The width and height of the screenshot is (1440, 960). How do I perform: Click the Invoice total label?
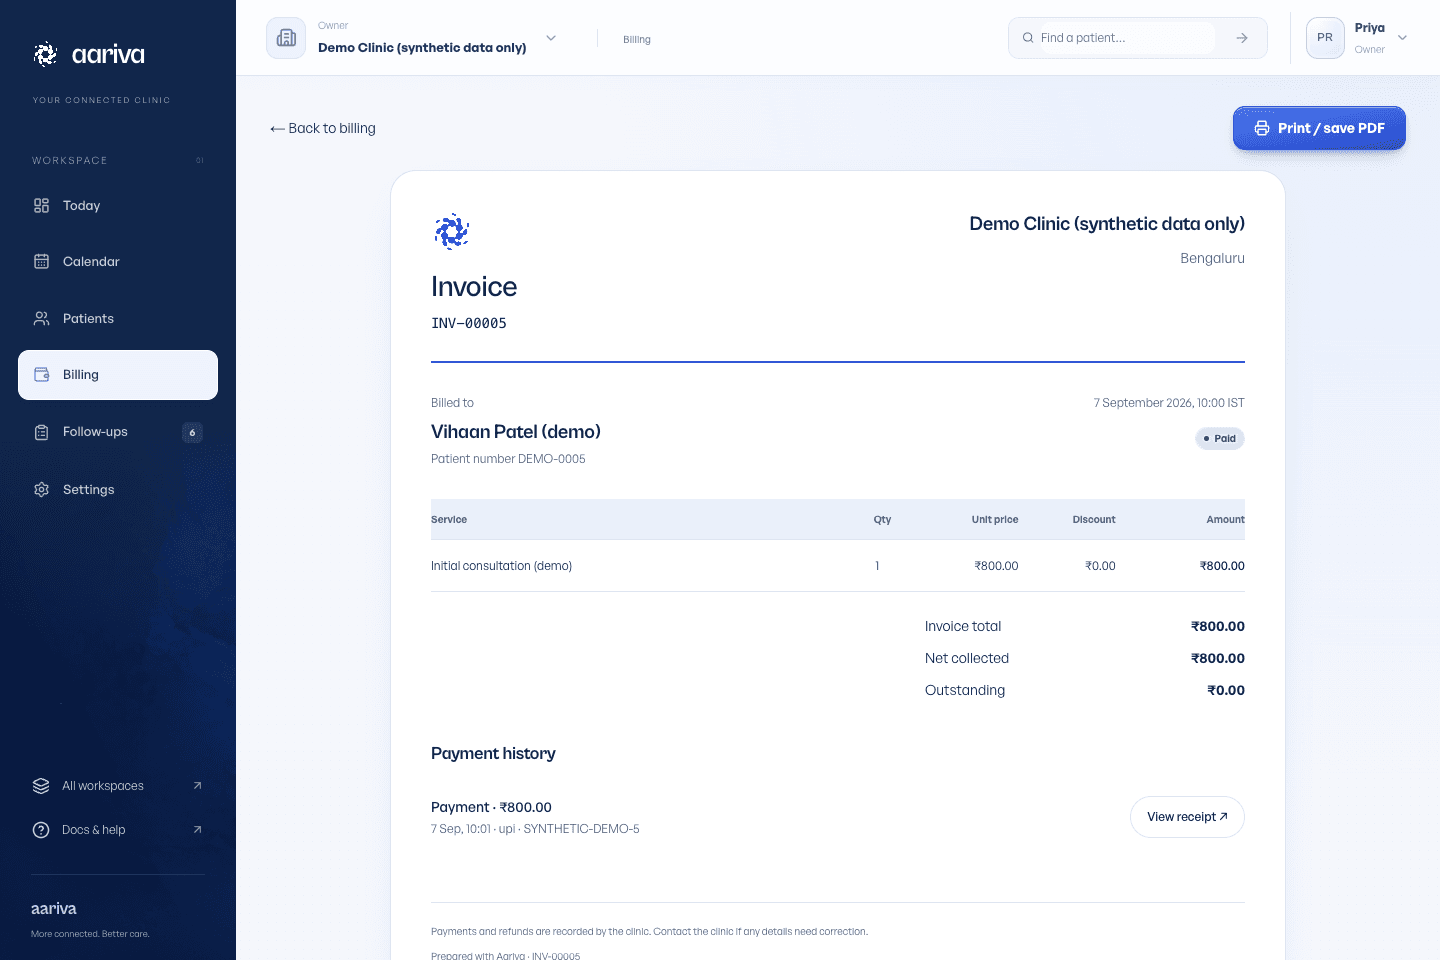(x=963, y=626)
